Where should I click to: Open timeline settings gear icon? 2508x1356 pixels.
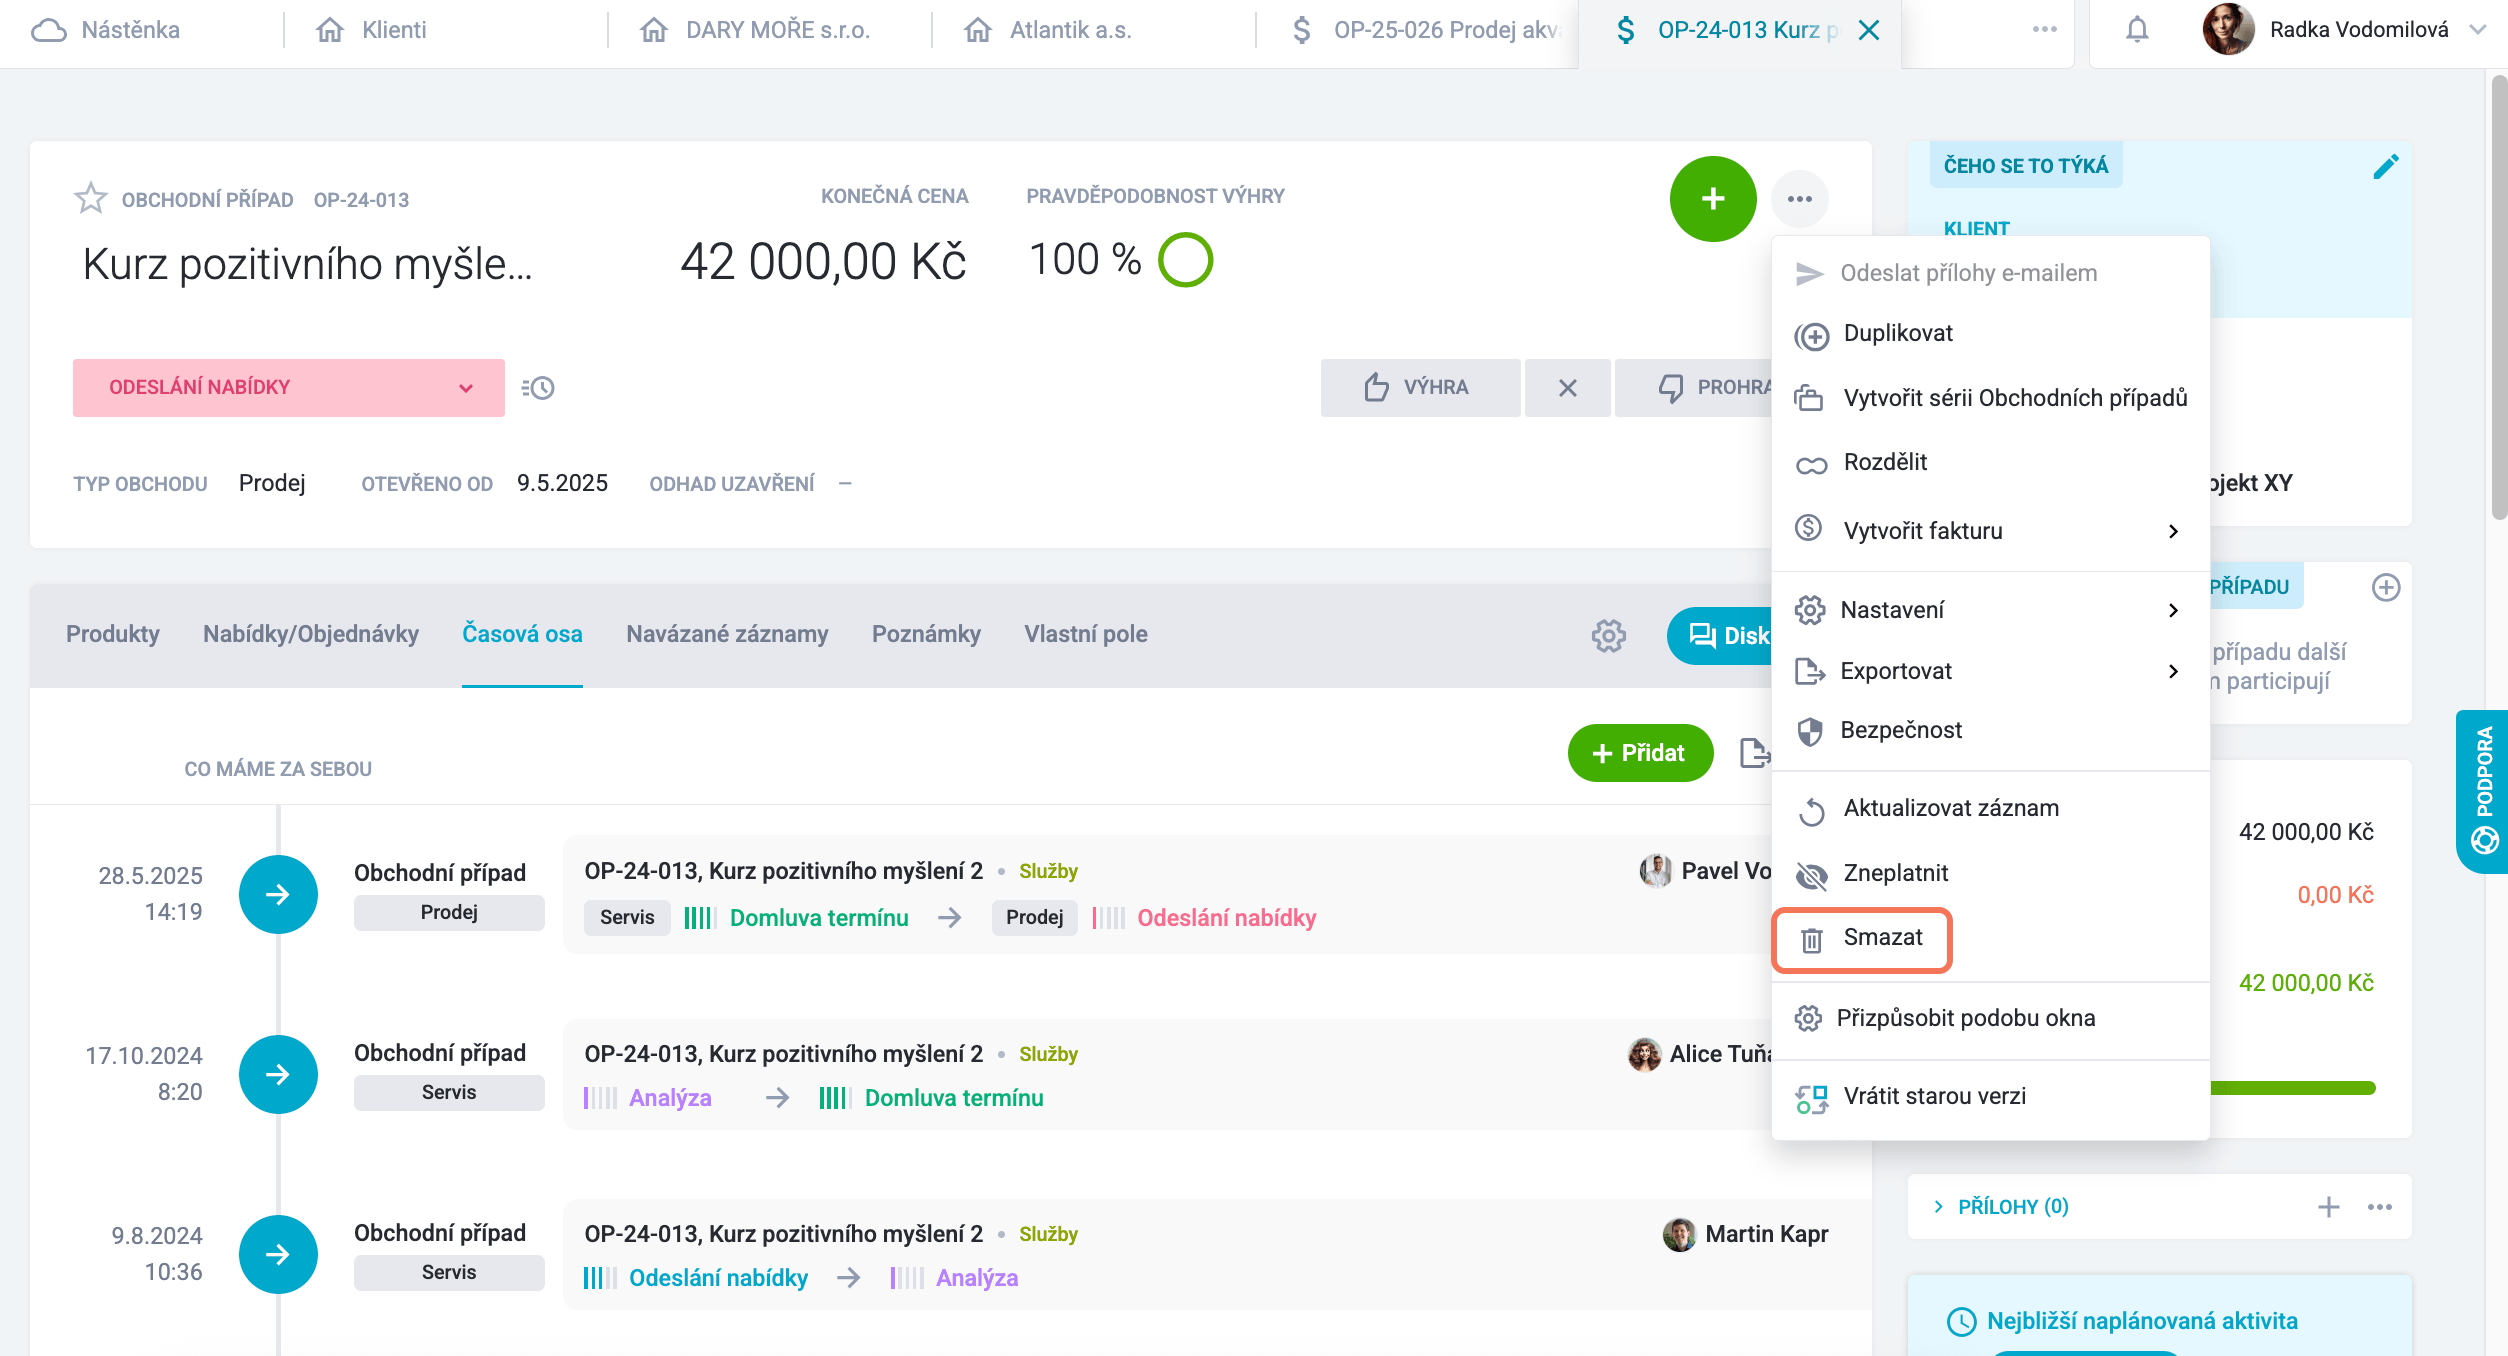coord(1609,635)
